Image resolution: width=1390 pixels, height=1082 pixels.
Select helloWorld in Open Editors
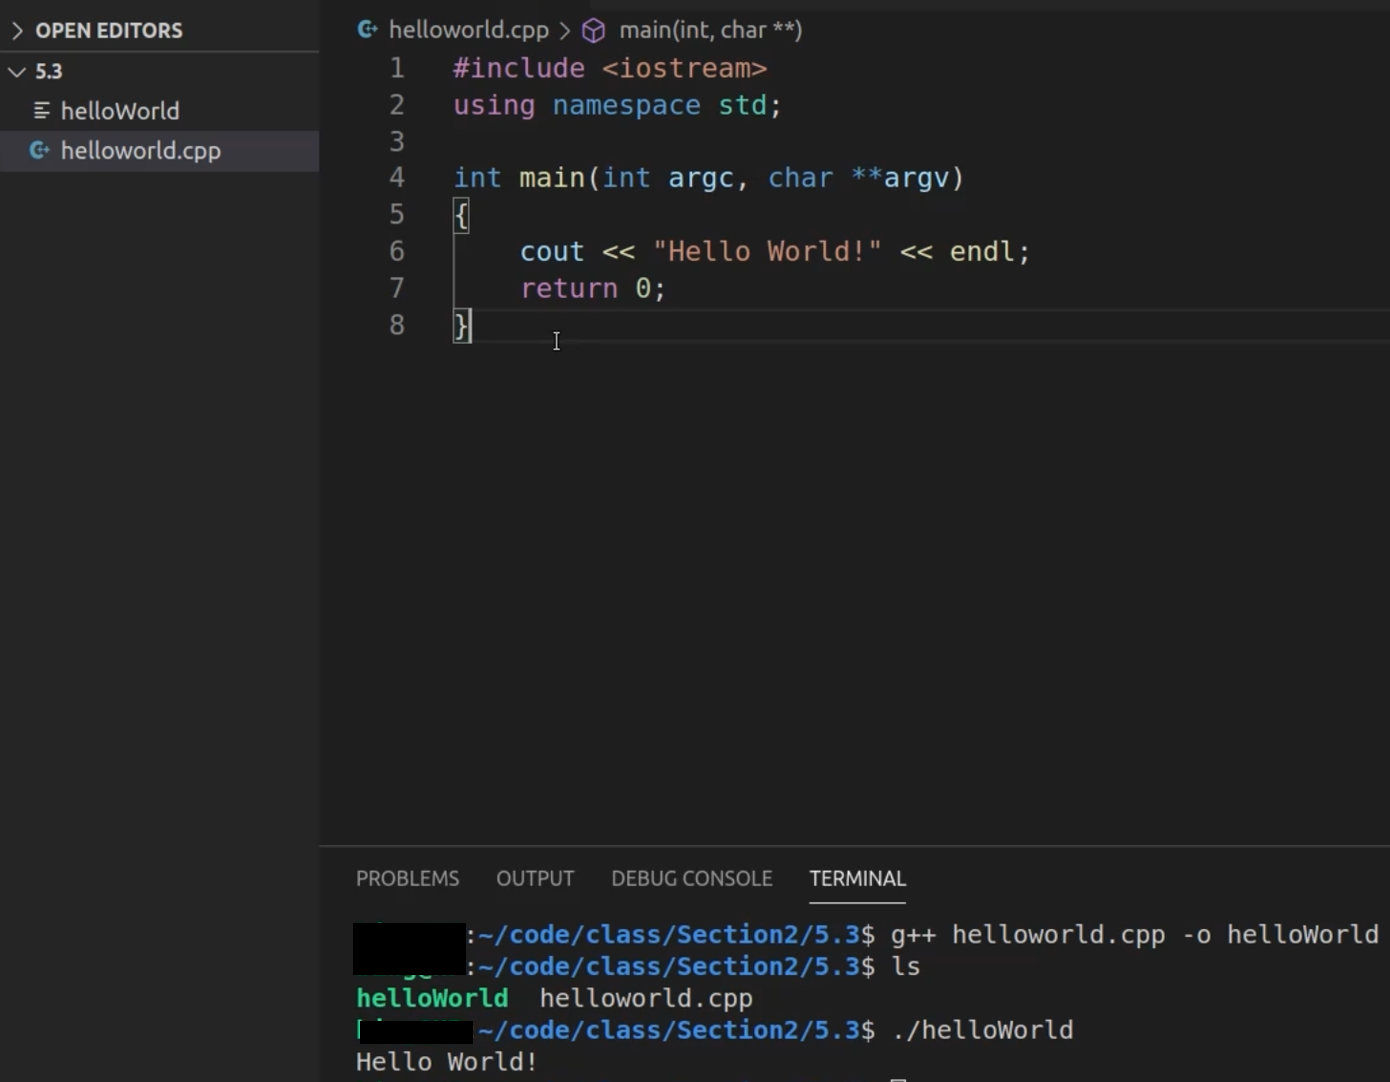click(120, 110)
